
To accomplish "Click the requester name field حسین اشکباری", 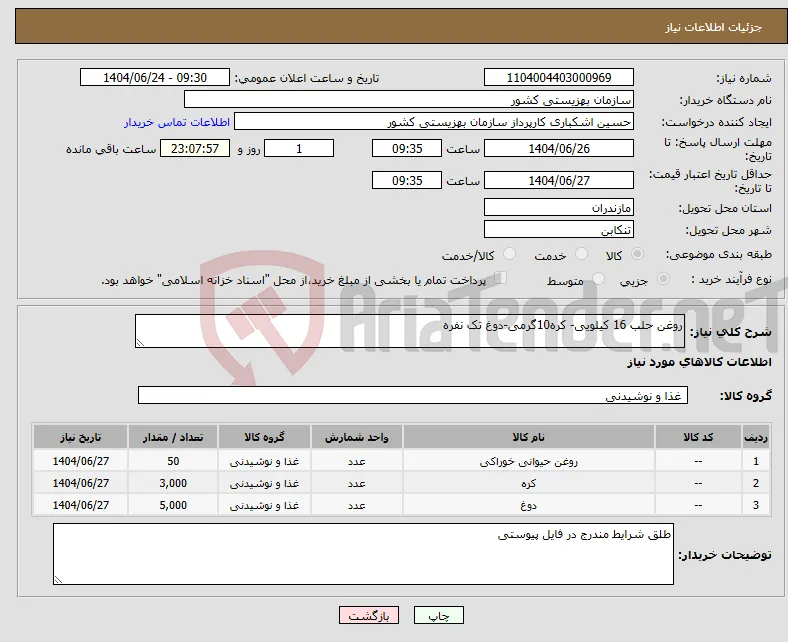I will (x=434, y=122).
